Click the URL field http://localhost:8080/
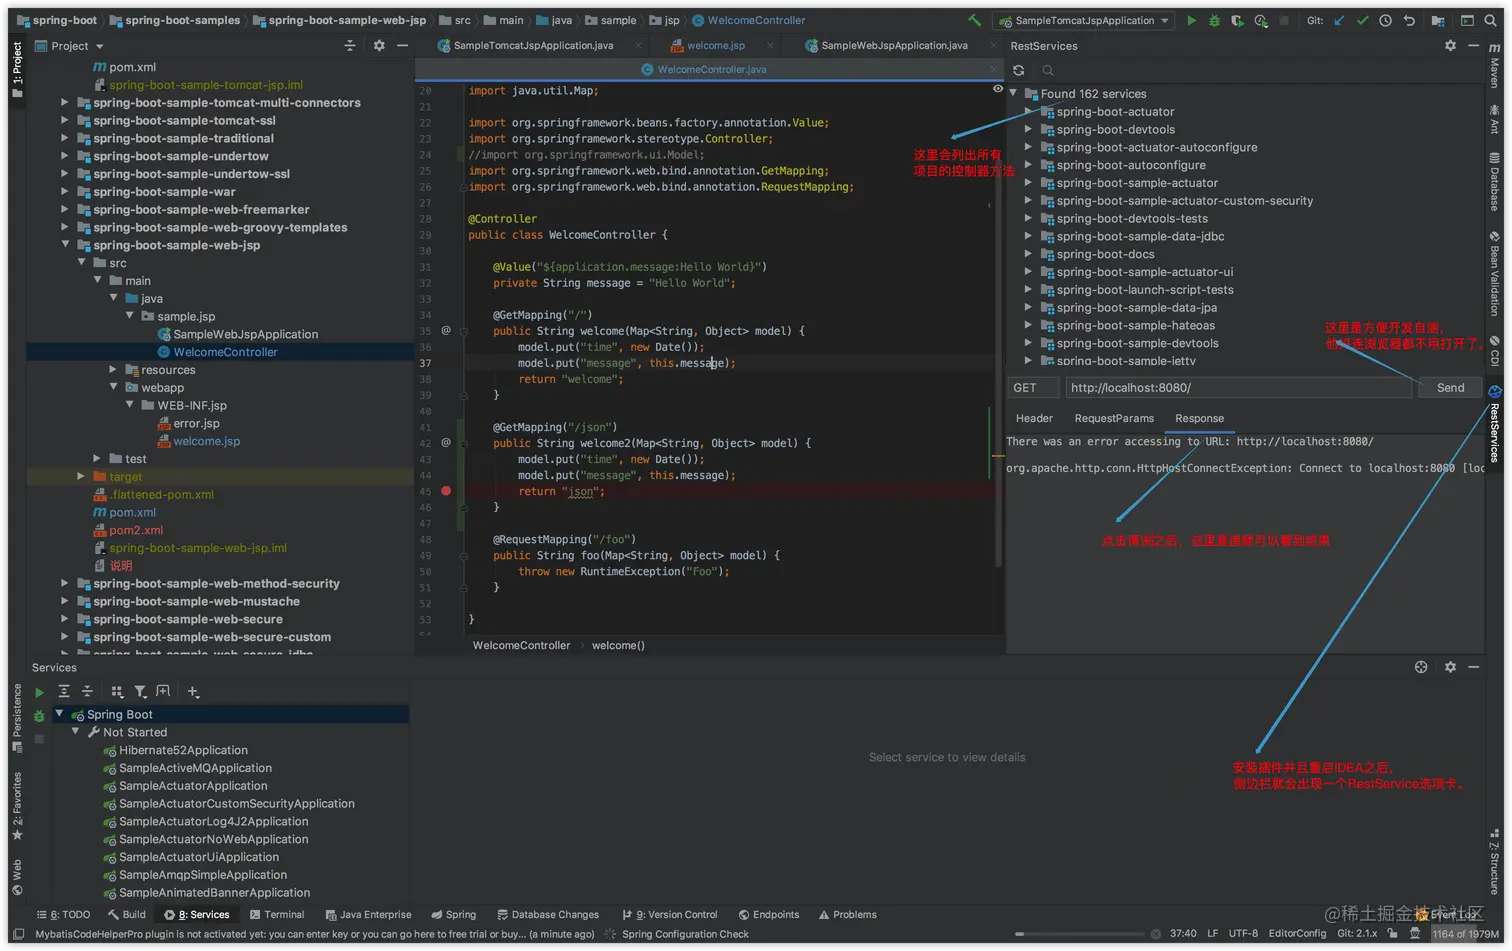Screen dimensions: 1512x951 pos(1238,388)
